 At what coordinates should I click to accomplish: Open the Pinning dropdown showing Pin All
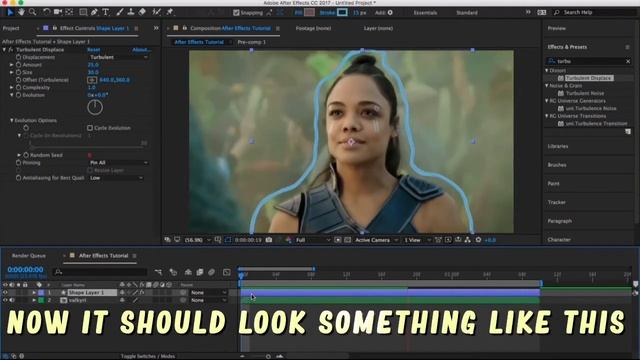[x=118, y=163]
